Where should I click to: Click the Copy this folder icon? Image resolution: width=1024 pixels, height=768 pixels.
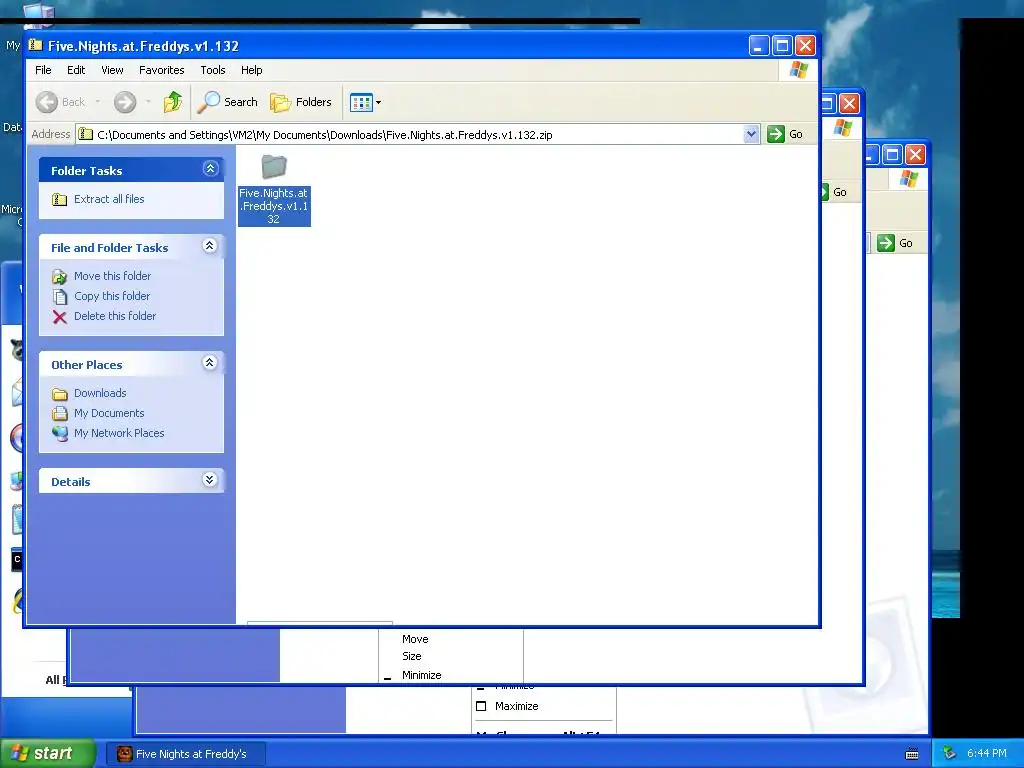[59, 296]
